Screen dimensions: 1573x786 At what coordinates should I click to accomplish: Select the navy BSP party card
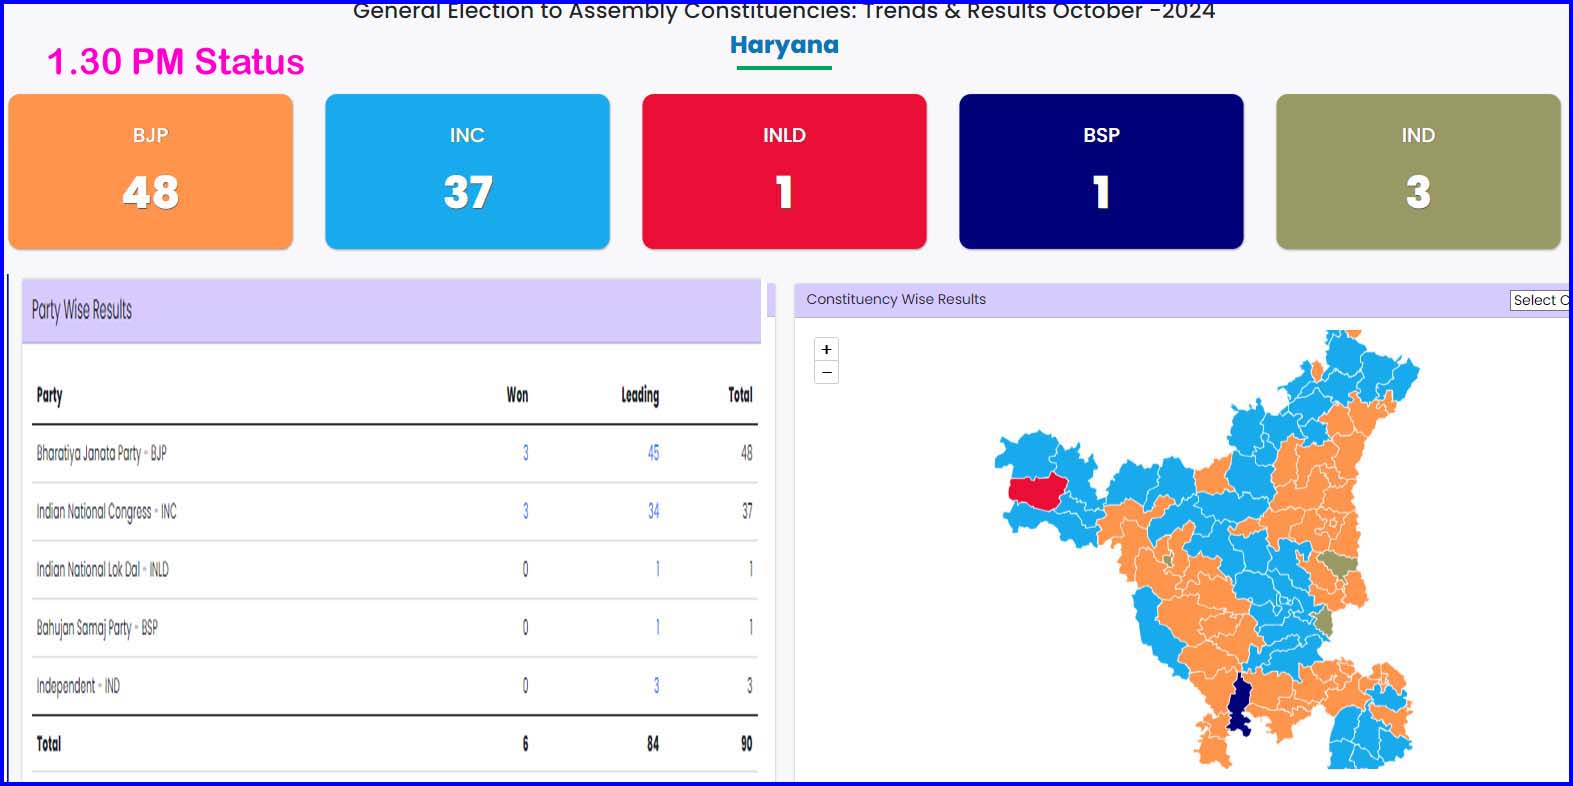1101,171
